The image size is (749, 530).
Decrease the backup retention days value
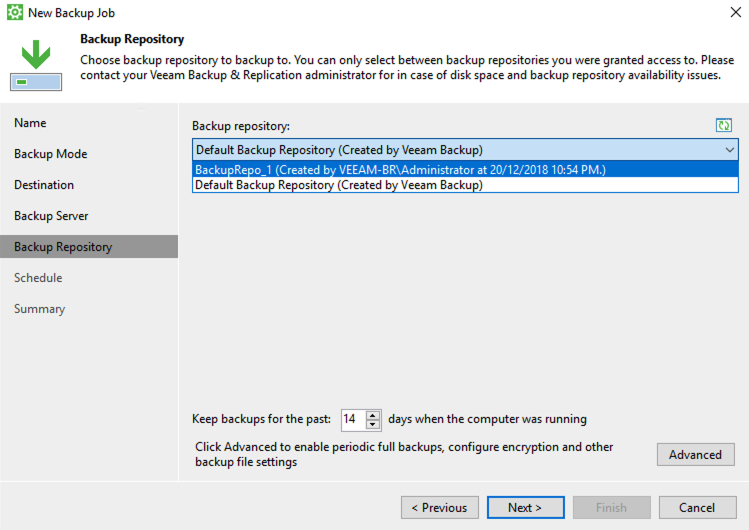pos(373,425)
